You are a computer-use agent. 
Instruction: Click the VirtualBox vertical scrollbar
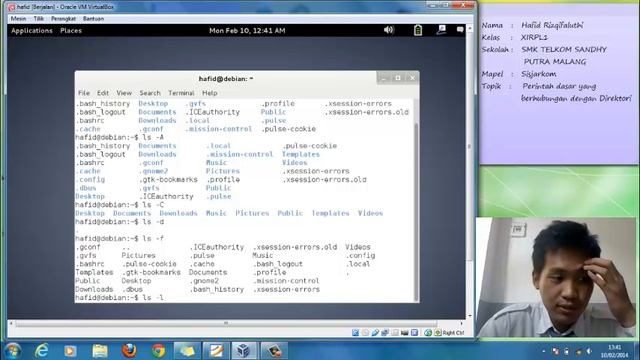[469, 146]
